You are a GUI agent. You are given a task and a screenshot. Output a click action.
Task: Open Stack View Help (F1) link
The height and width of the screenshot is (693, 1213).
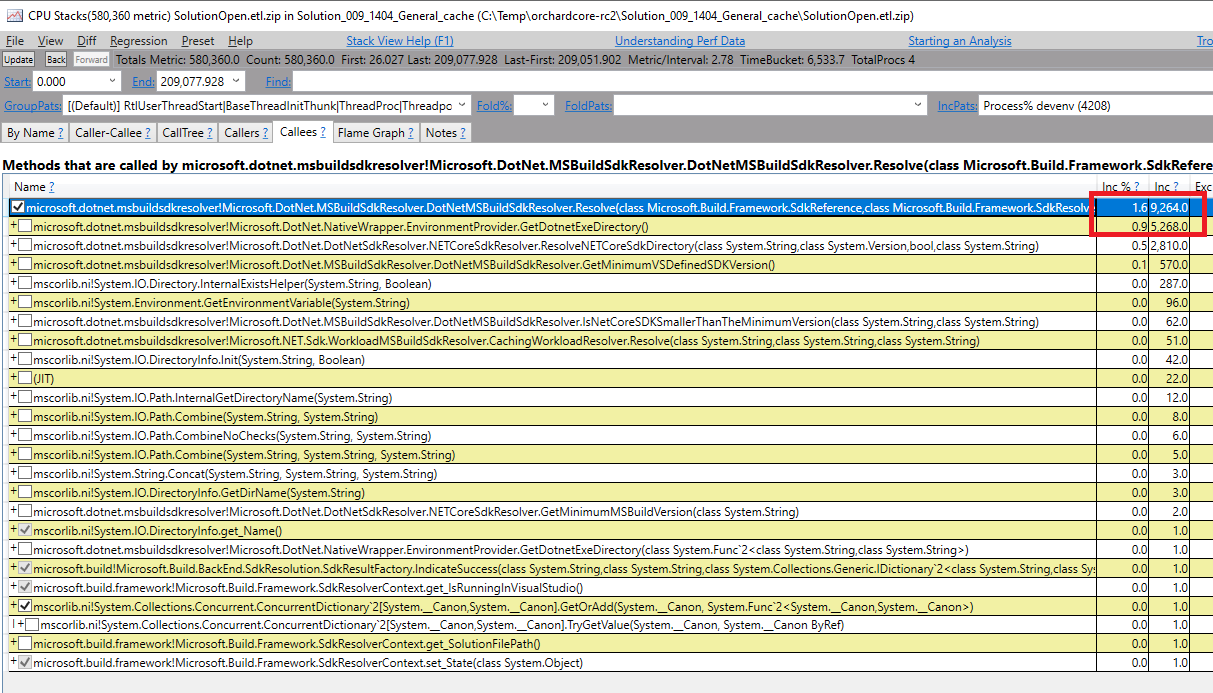point(400,41)
